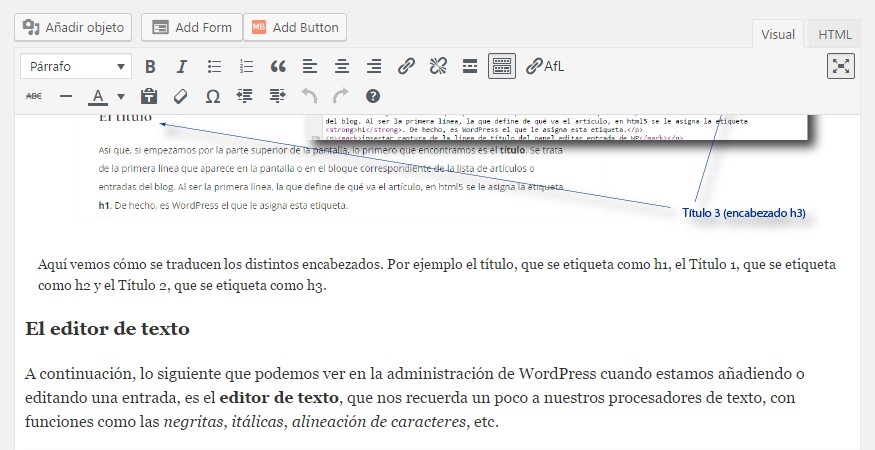Click the bold words 'editor de texto' in paragraph

click(x=279, y=398)
